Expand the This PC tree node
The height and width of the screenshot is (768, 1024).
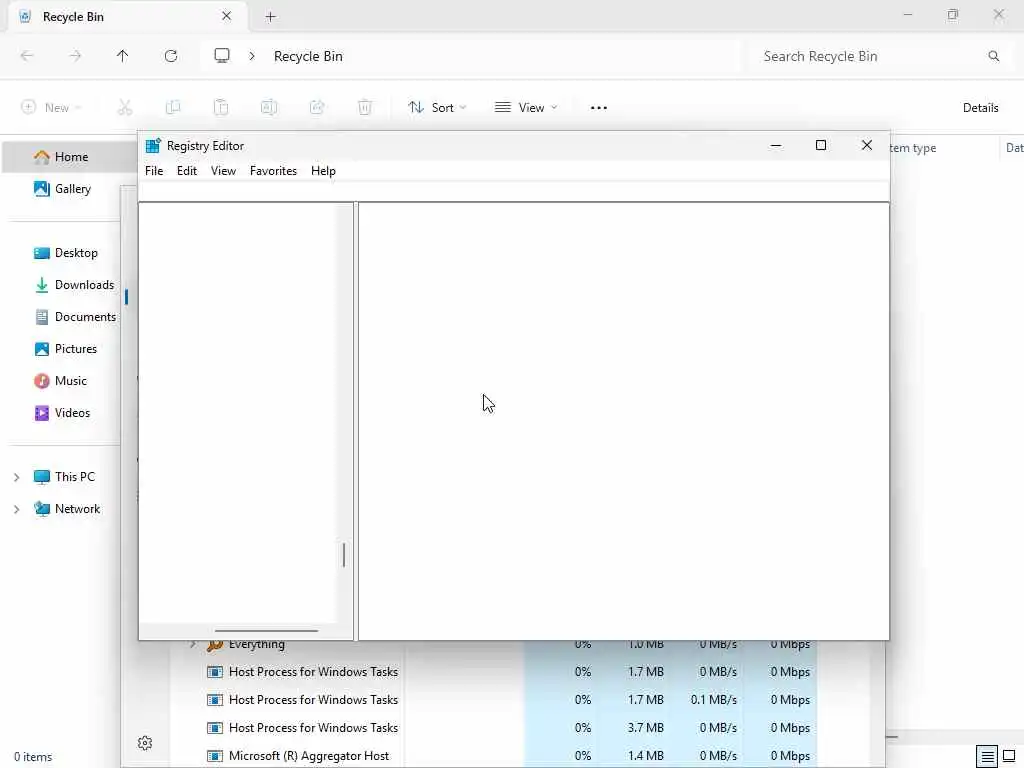(x=16, y=477)
